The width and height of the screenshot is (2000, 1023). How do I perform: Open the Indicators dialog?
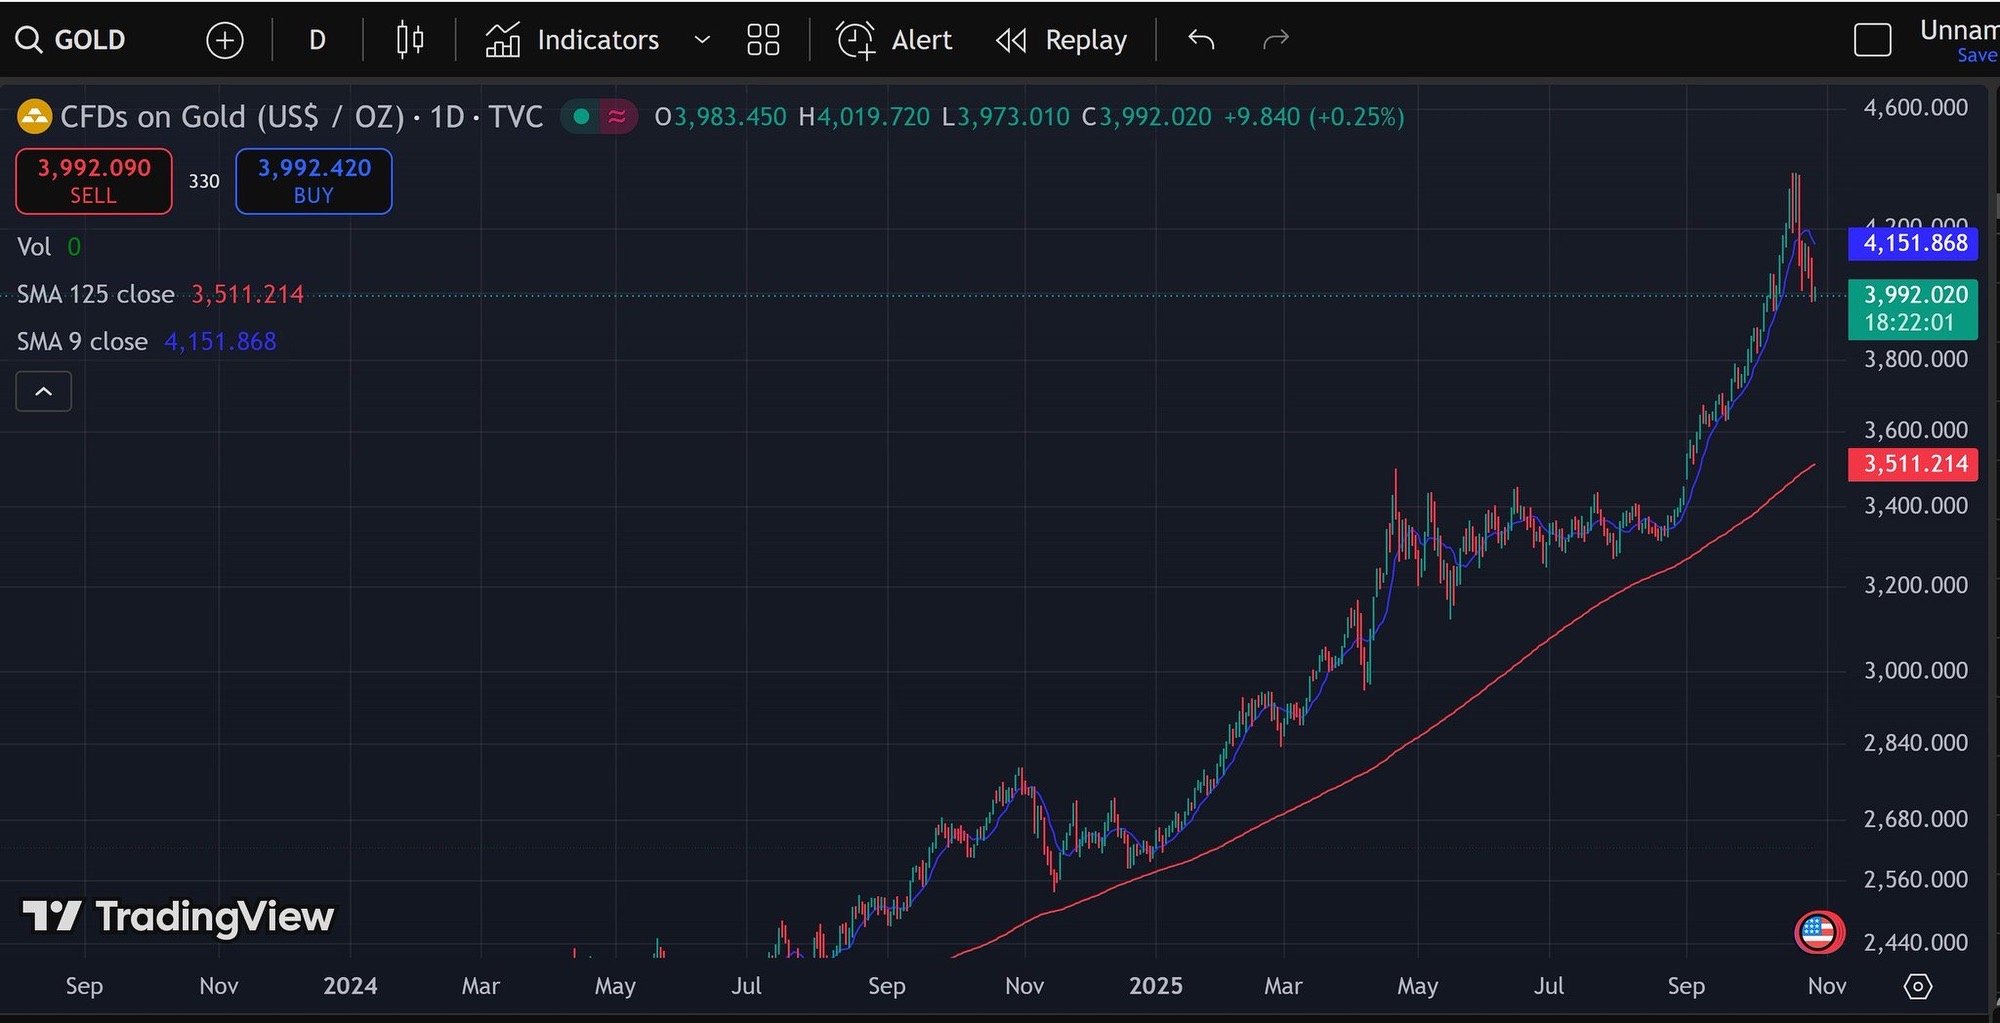pyautogui.click(x=573, y=40)
